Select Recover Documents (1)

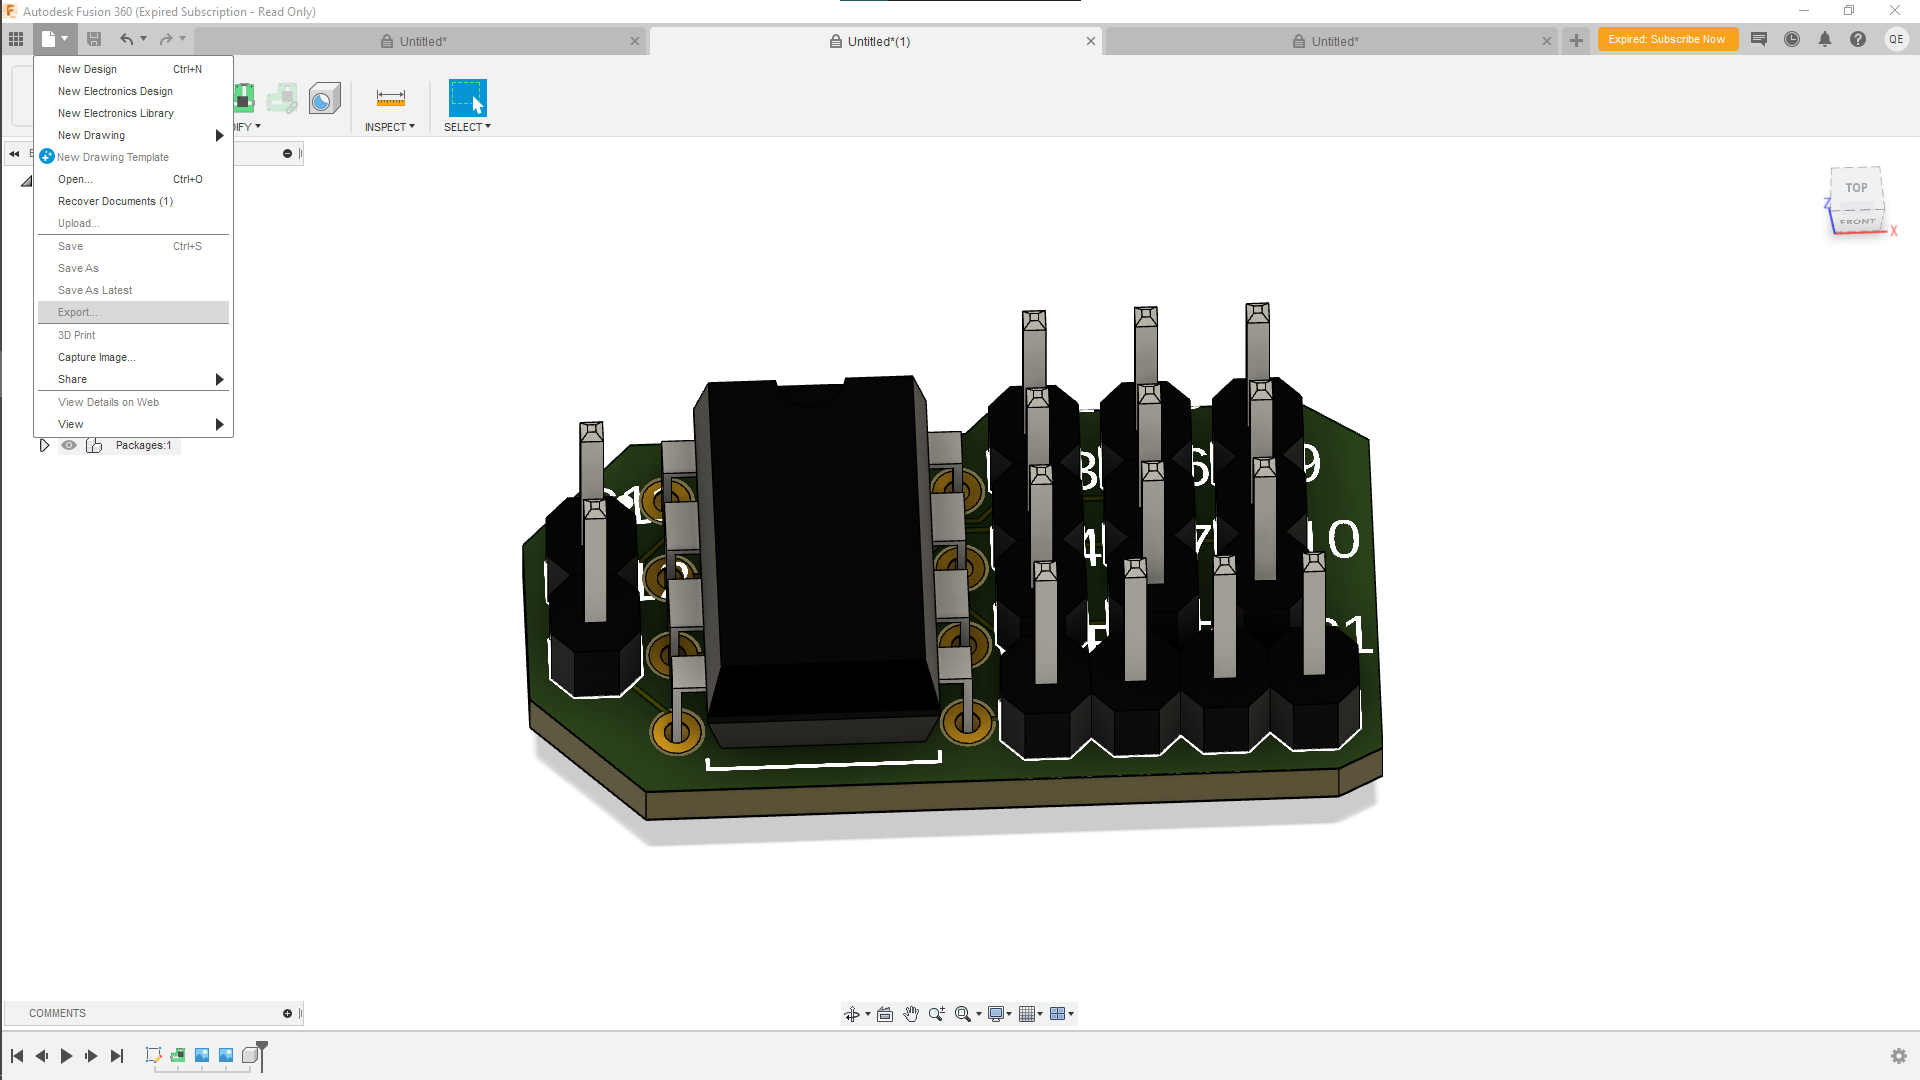[x=133, y=201]
